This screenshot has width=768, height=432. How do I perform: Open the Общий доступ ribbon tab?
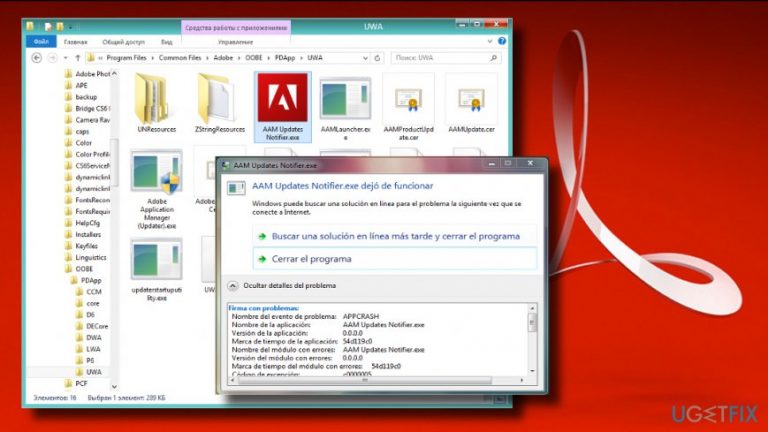123,42
